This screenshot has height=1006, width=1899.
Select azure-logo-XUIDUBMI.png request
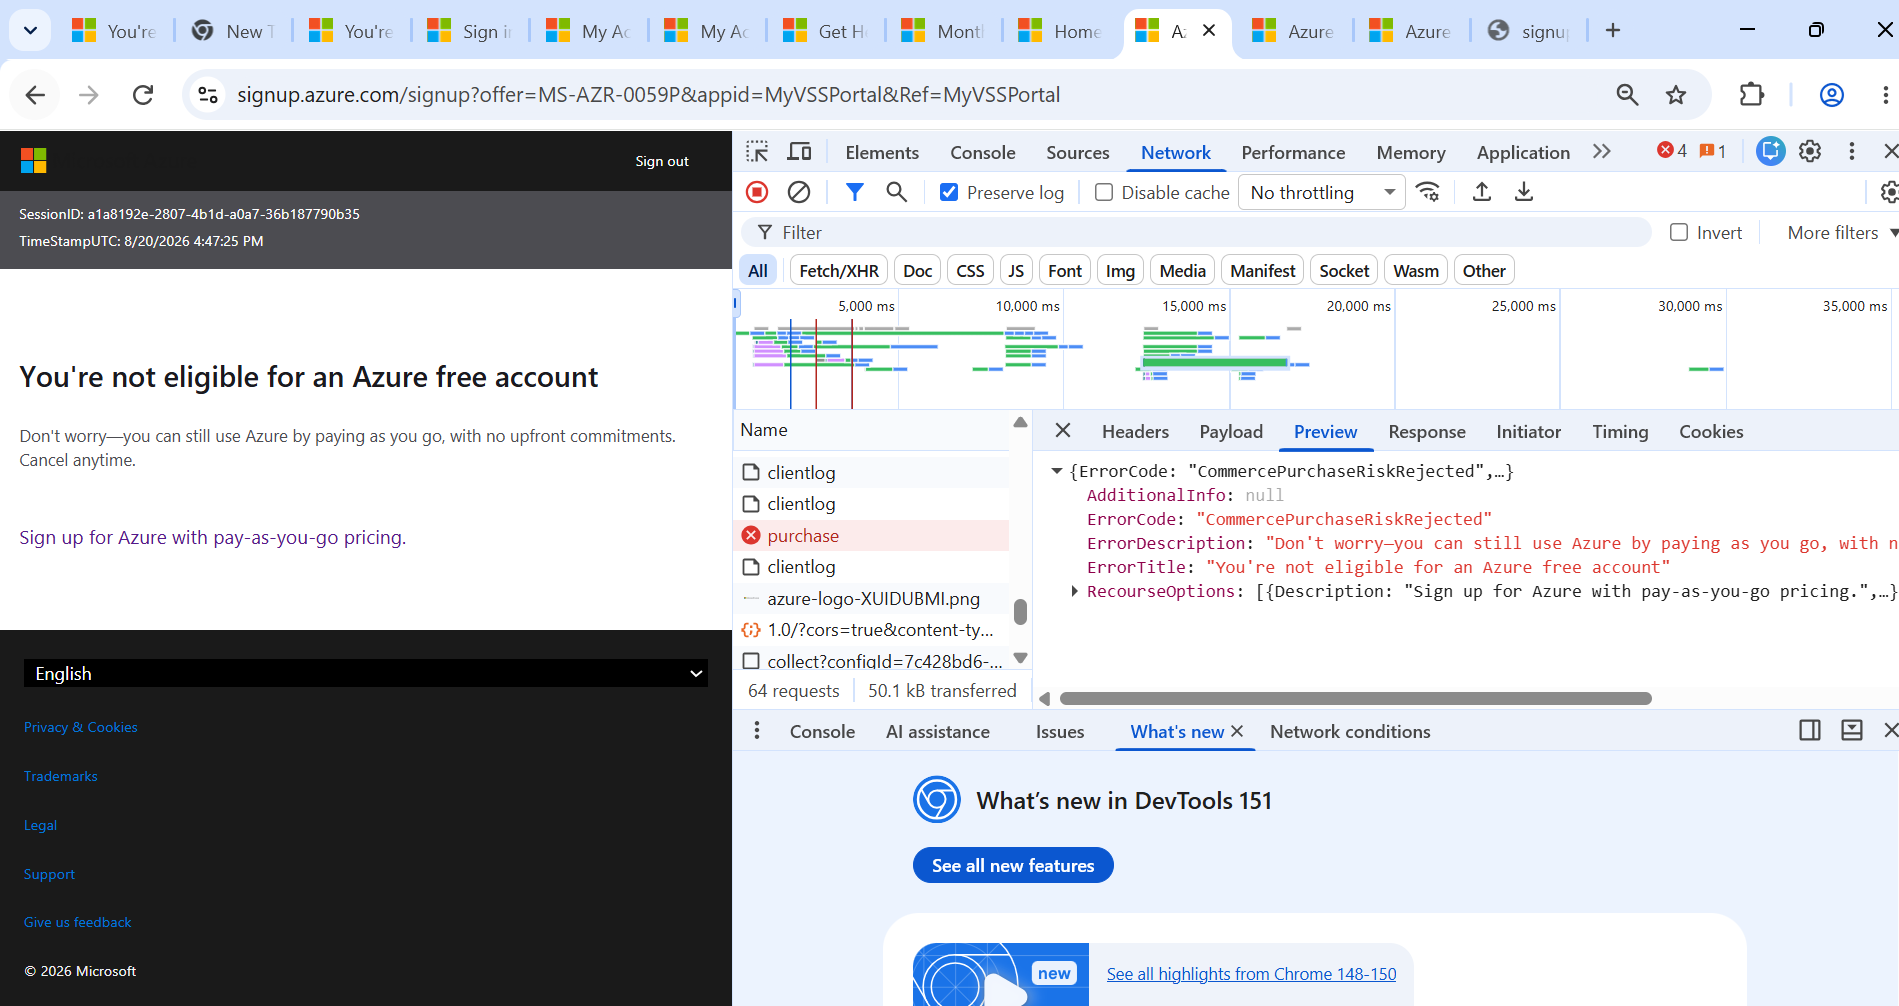click(872, 598)
